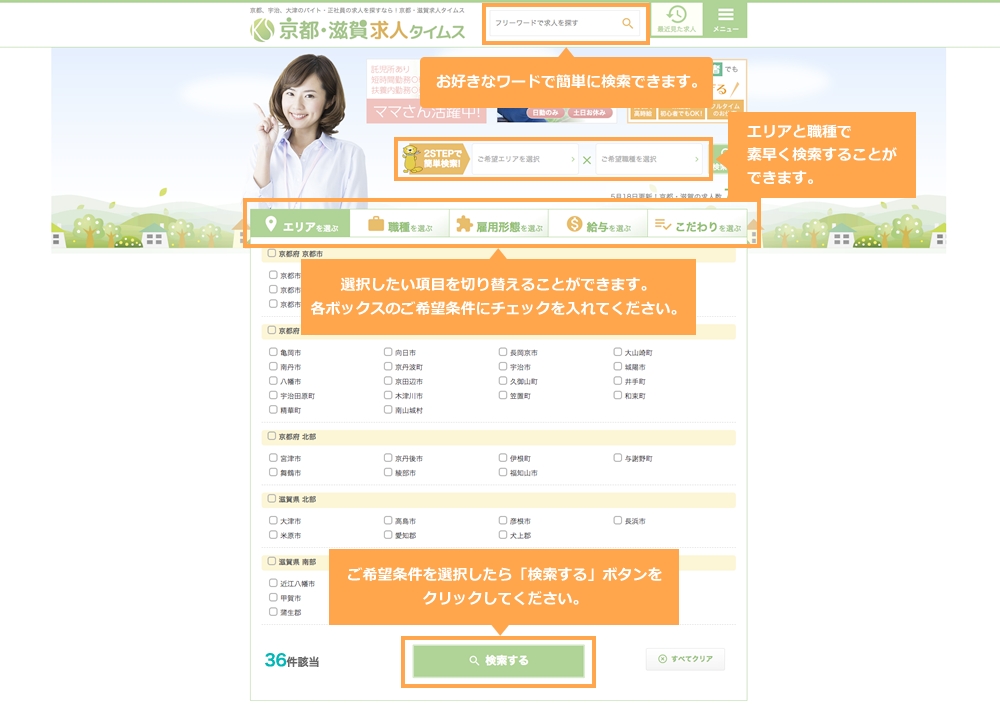Click the 京都・滋賀求人タイムス logo
1000x709 pixels.
coord(358,30)
